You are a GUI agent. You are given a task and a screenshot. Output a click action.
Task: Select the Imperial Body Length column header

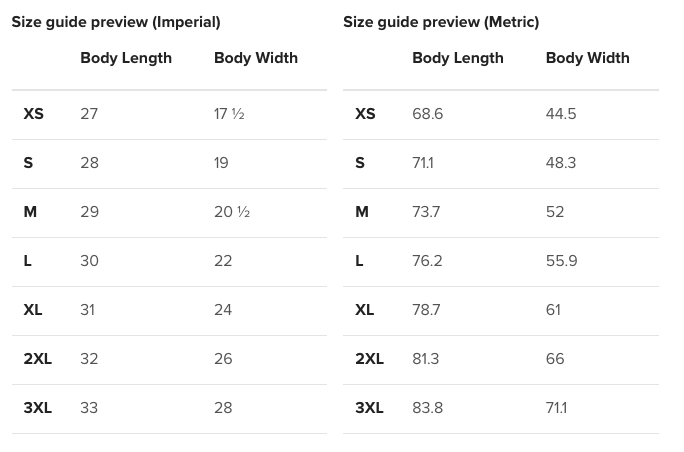coord(126,58)
